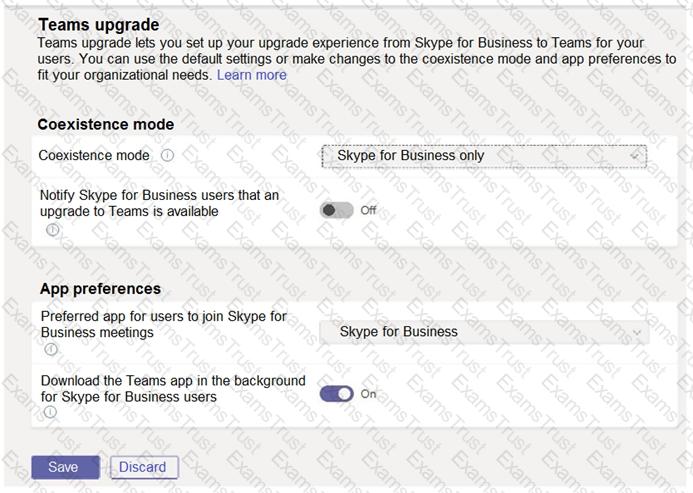Click info icon under Download Teams app setting

point(50,412)
